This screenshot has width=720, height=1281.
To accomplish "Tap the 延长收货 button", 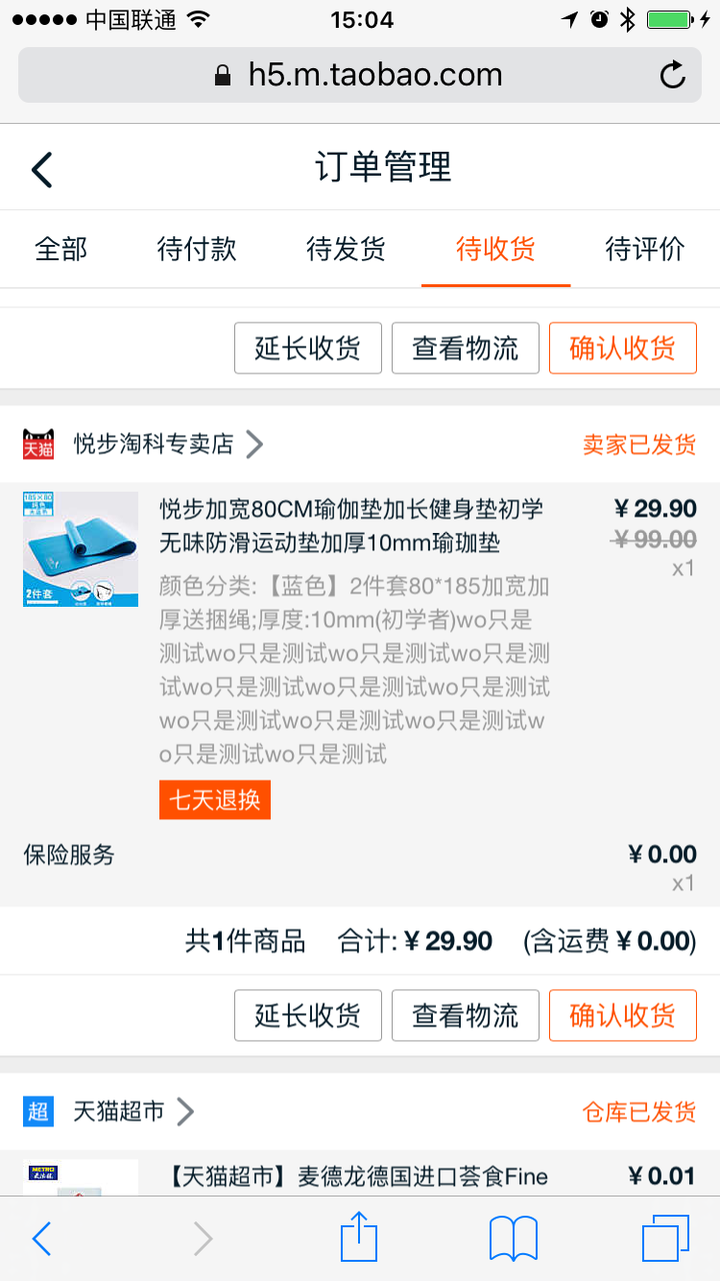I will pyautogui.click(x=307, y=348).
